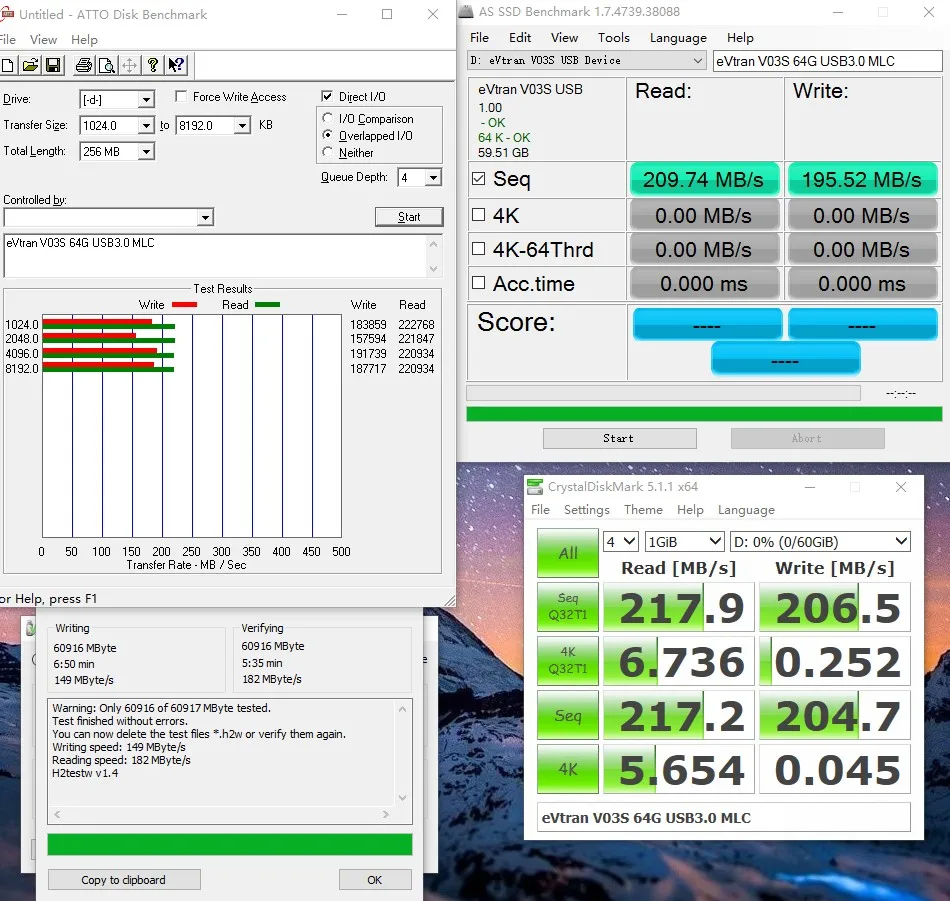
Task: Open the 8192.0 transfer size dropdown
Action: tap(242, 125)
